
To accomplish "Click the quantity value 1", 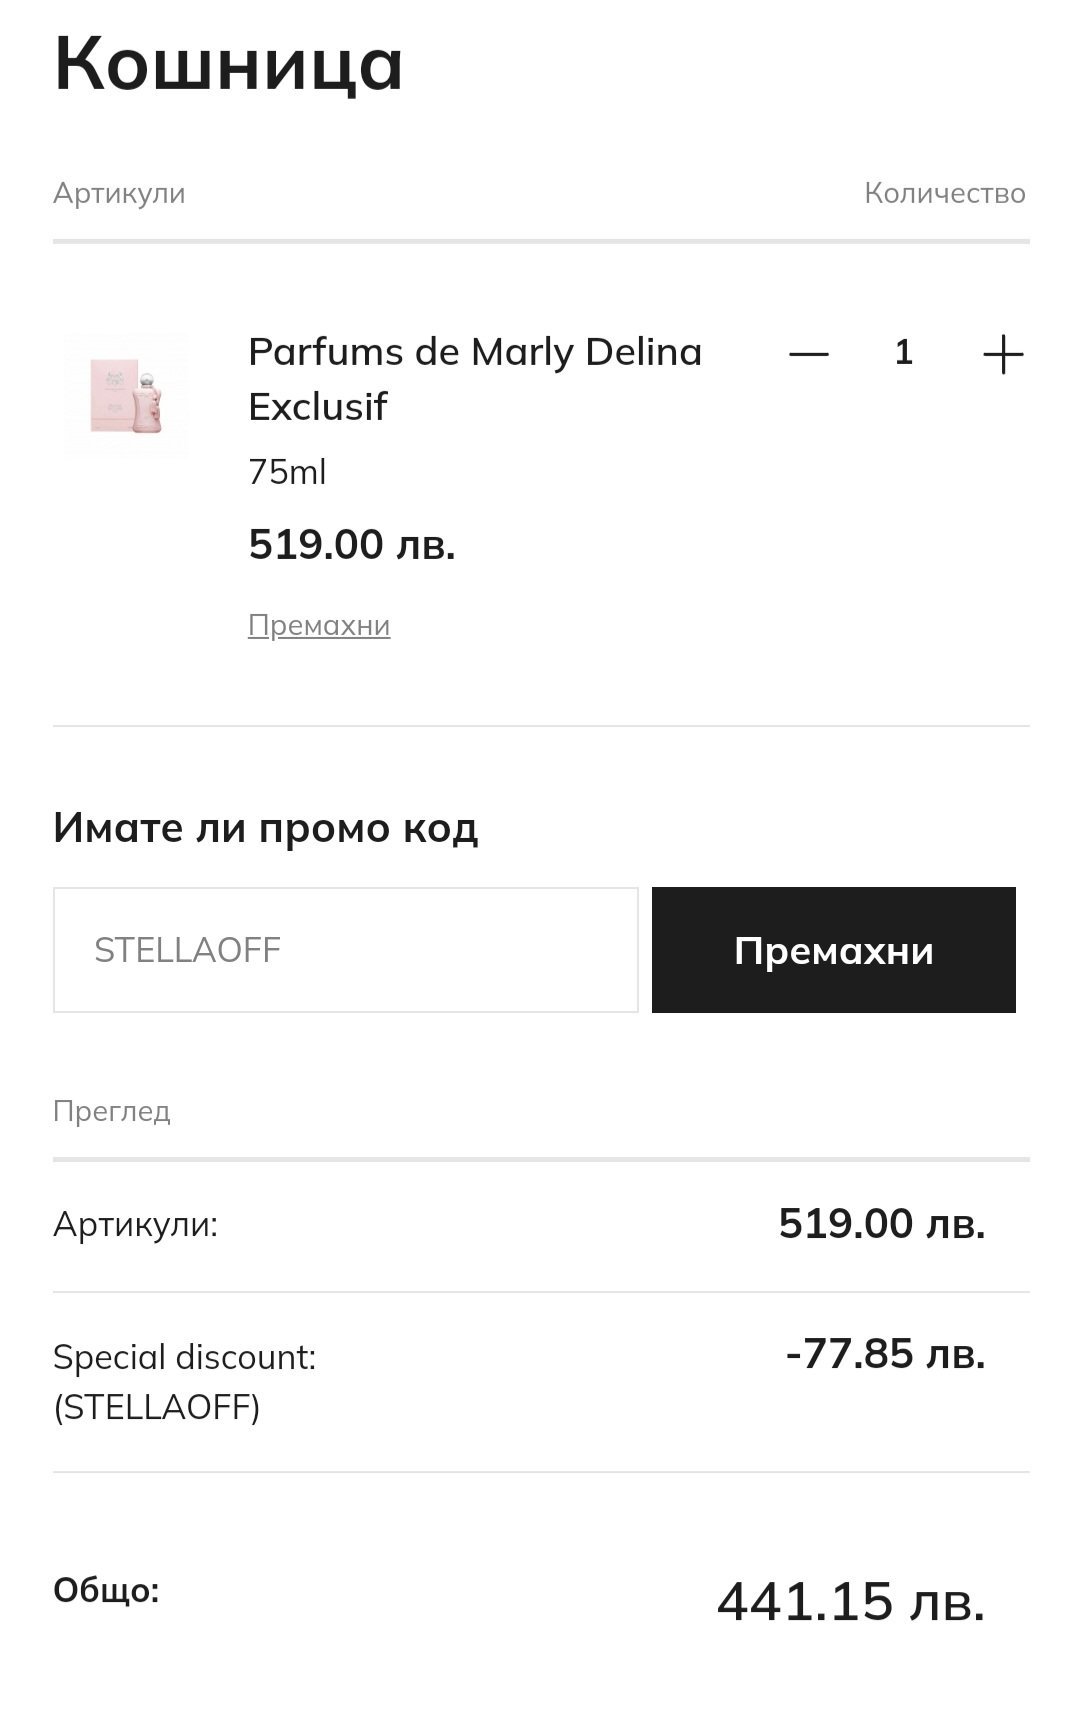I will click(x=904, y=352).
